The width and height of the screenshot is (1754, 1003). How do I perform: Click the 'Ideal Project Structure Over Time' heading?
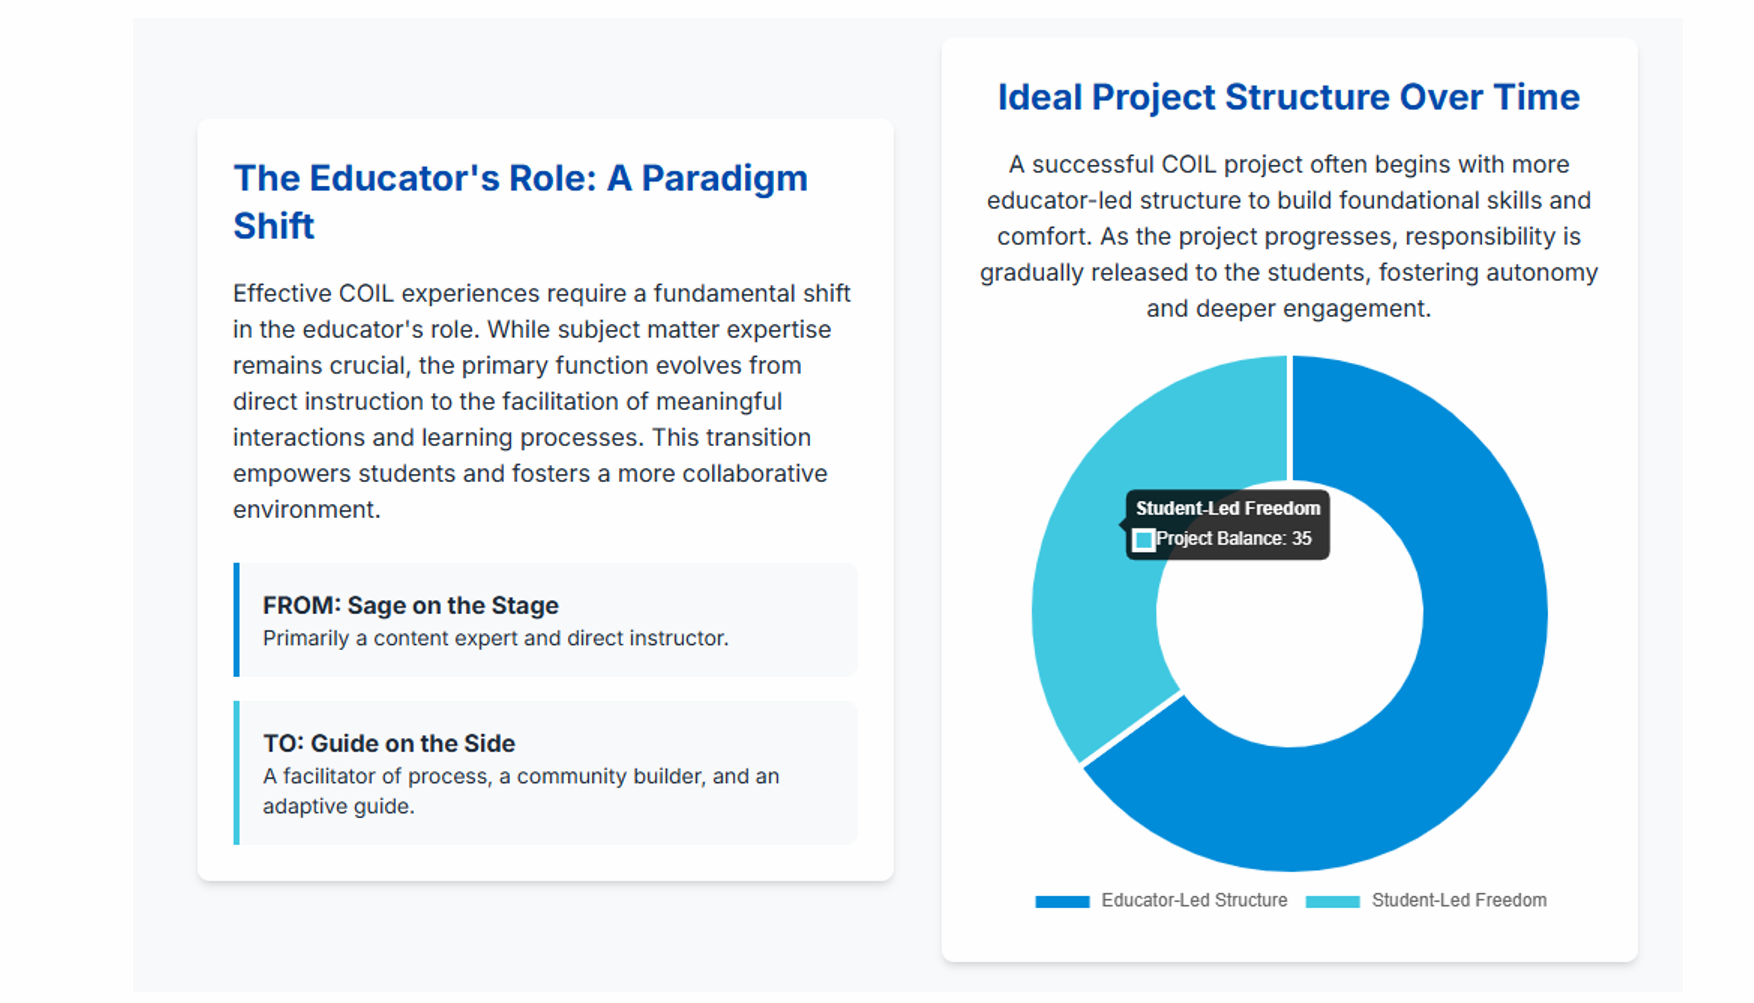point(1288,97)
